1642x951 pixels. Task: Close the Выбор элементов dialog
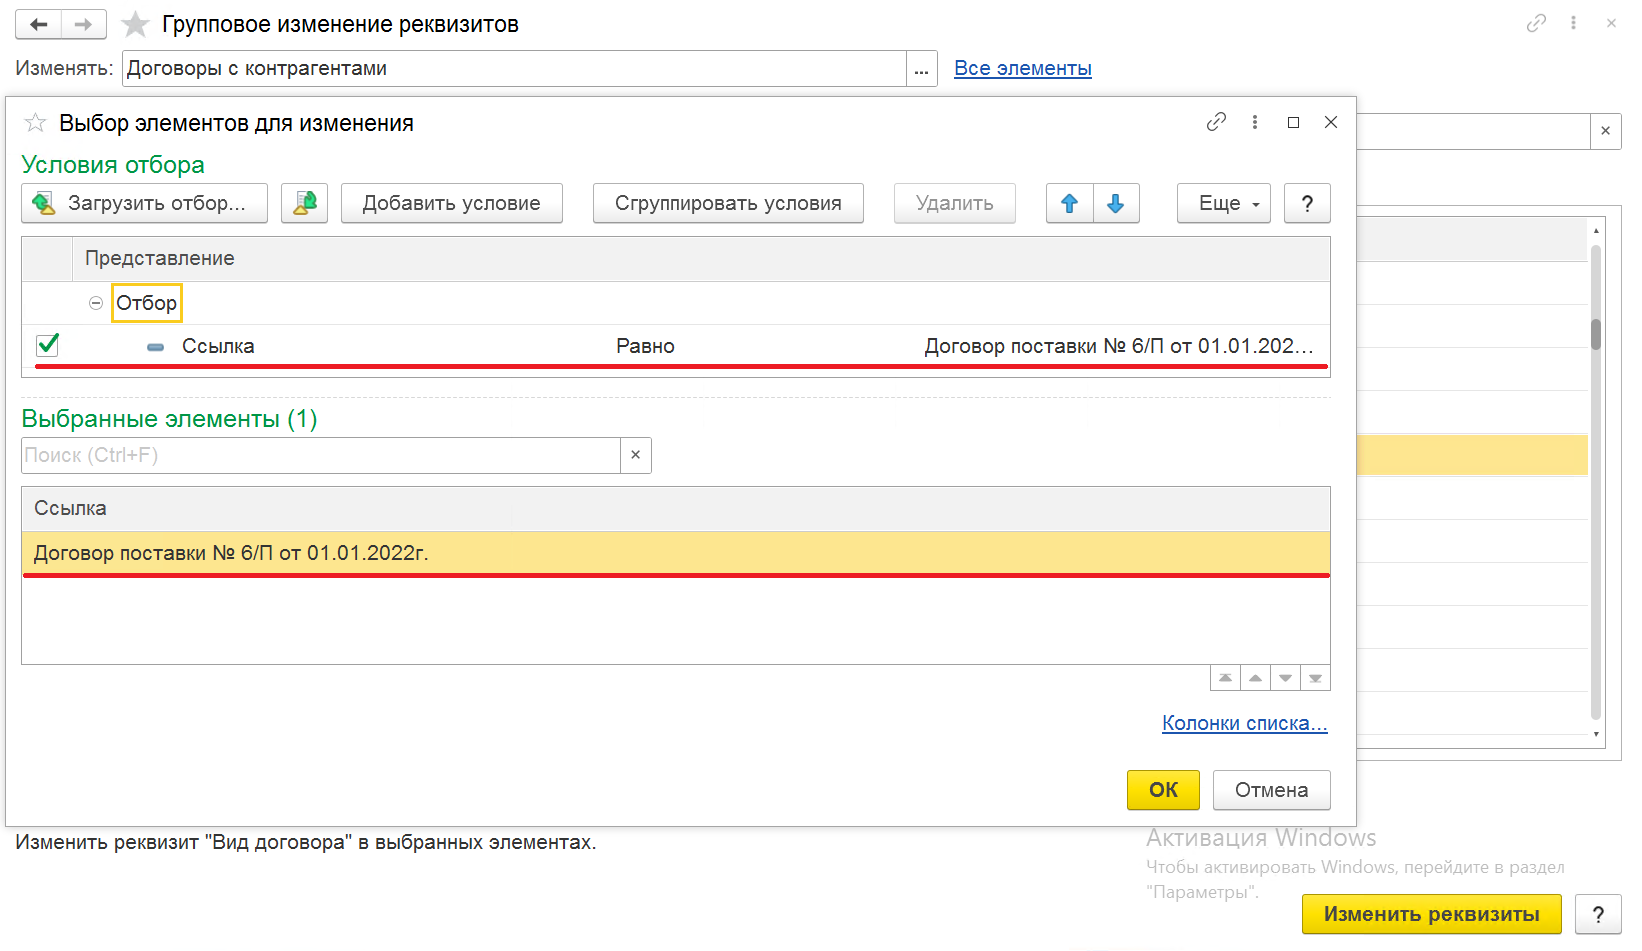1331,122
